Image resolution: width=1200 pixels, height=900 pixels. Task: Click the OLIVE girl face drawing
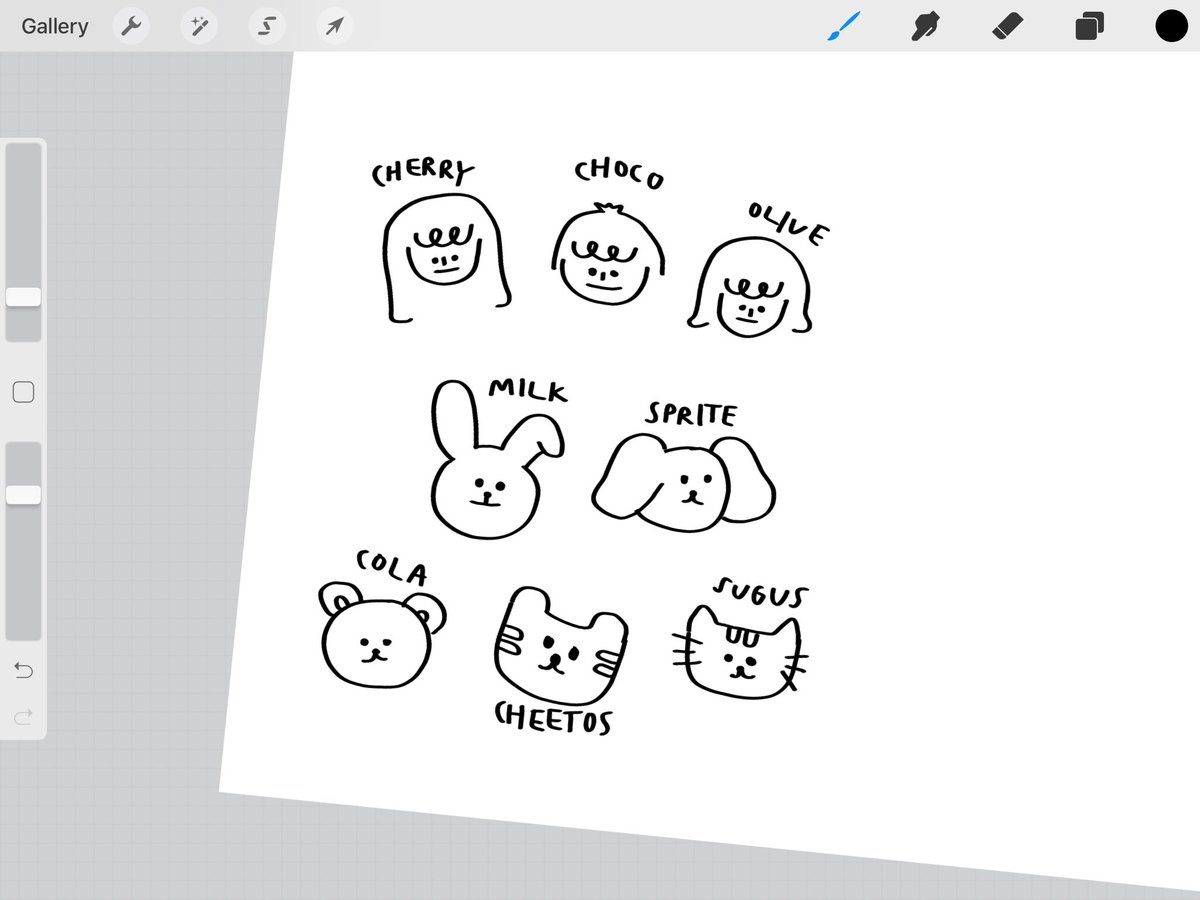point(750,287)
